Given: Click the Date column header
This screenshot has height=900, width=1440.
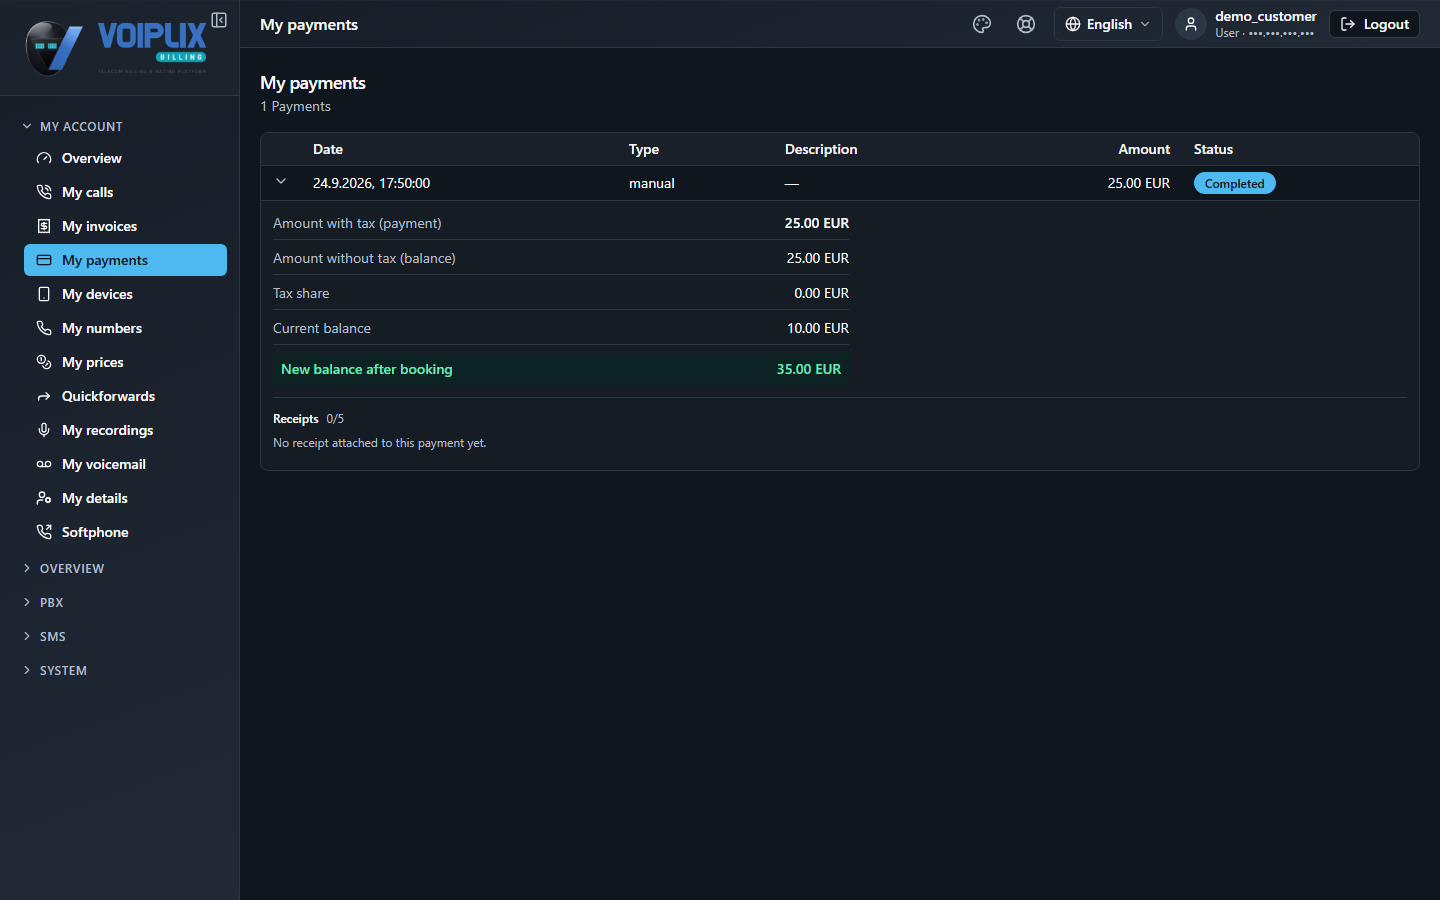Looking at the screenshot, I should click(x=328, y=149).
